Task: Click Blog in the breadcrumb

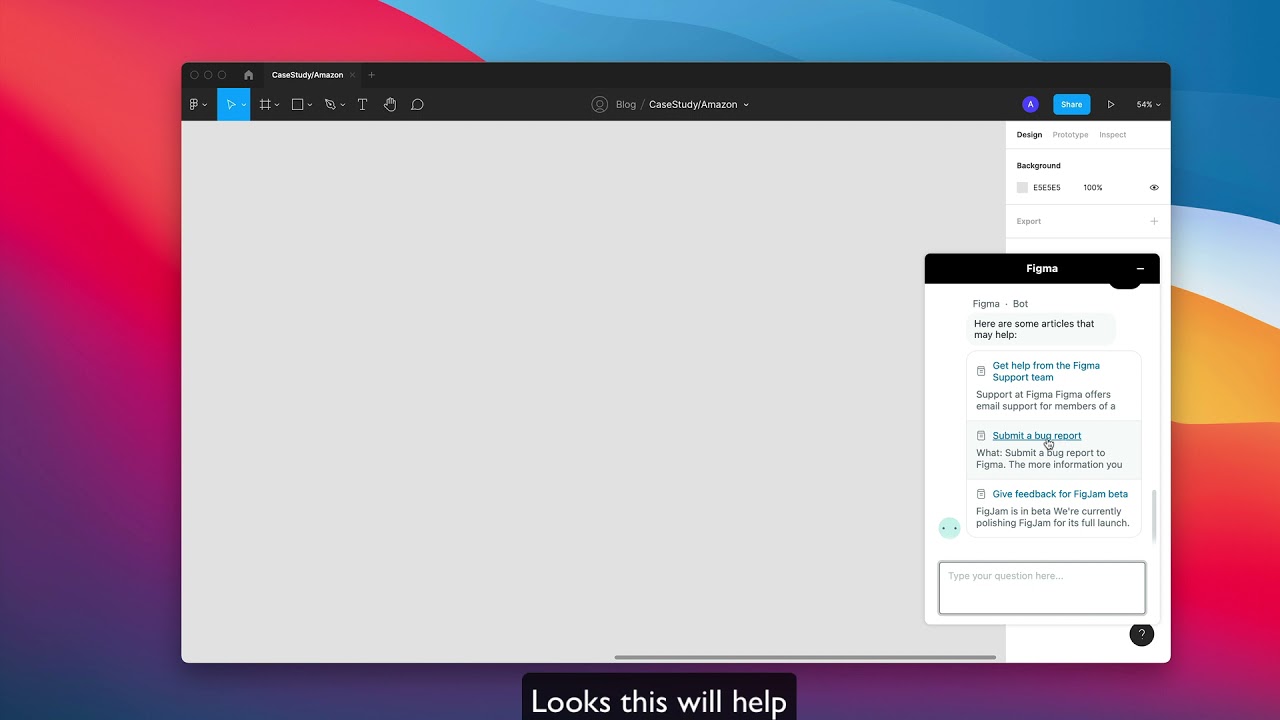Action: [x=626, y=104]
